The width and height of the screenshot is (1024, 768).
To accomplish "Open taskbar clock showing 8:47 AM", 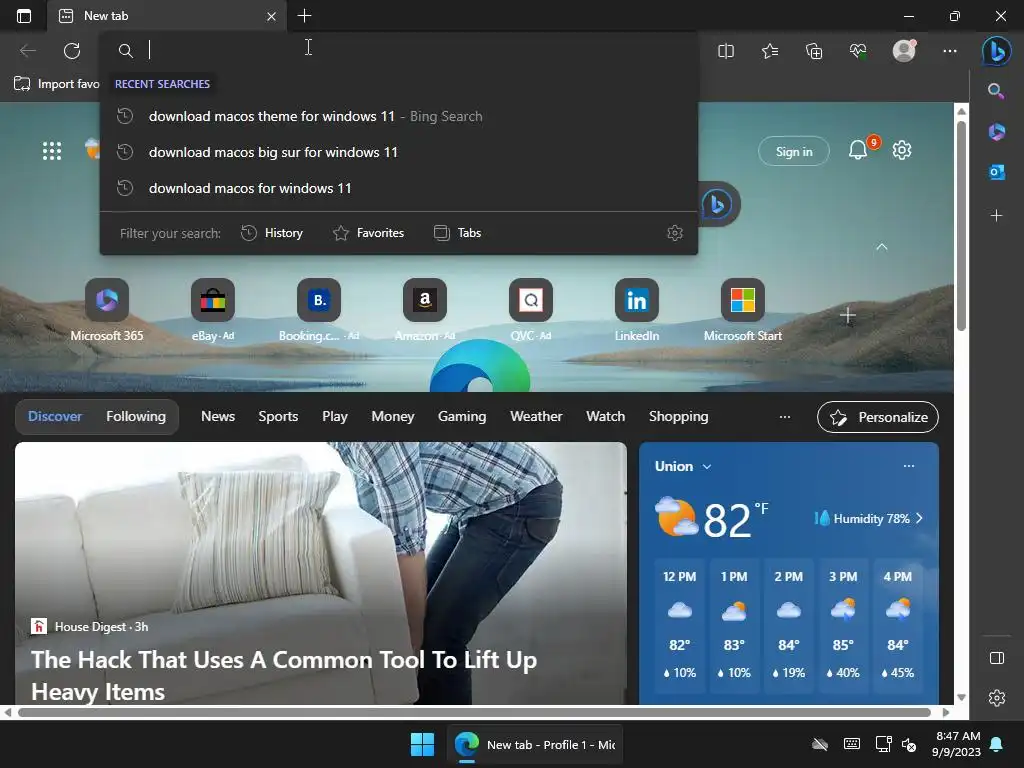I will coord(957,744).
